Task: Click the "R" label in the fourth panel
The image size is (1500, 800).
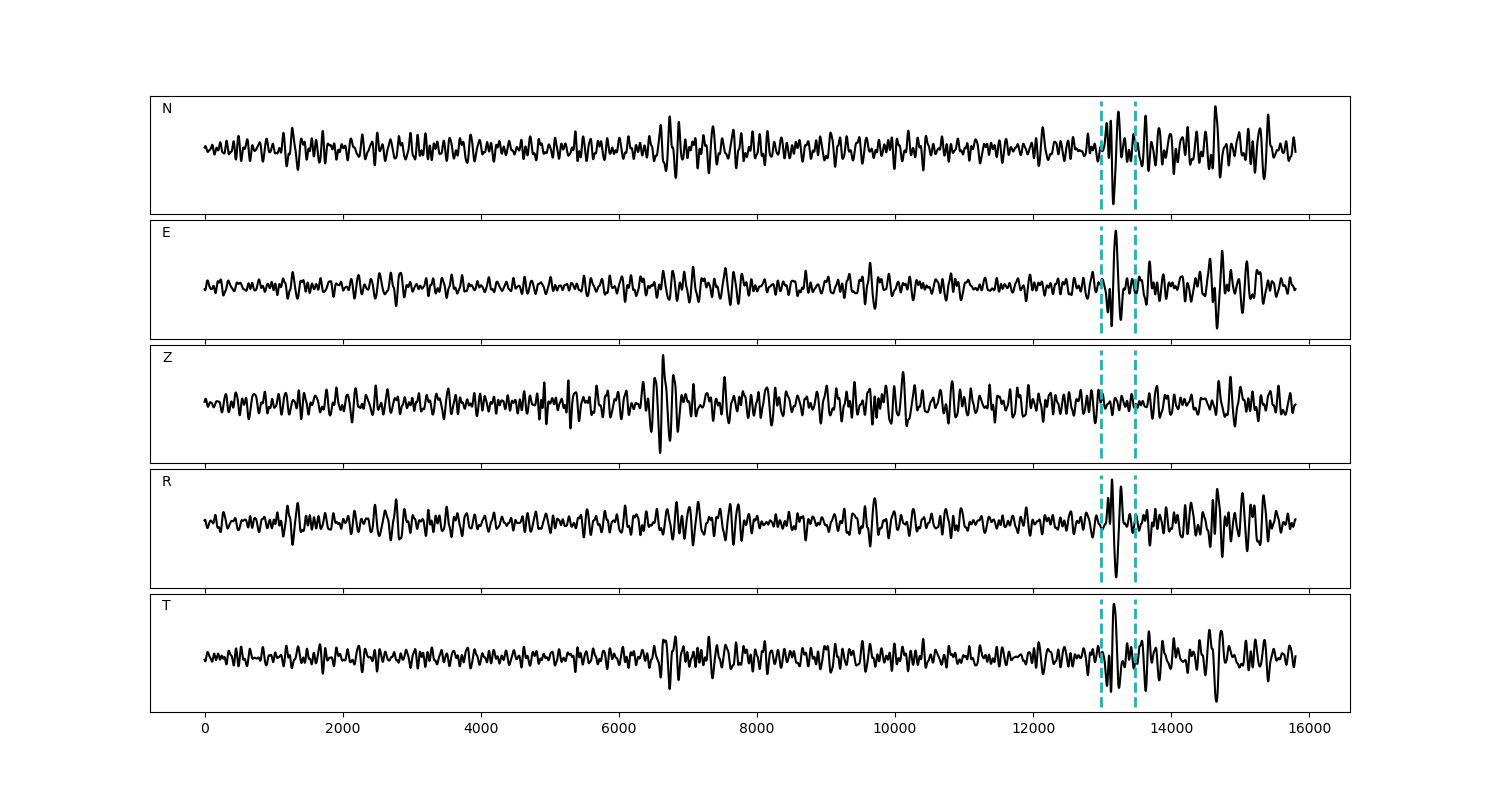Action: click(x=167, y=482)
